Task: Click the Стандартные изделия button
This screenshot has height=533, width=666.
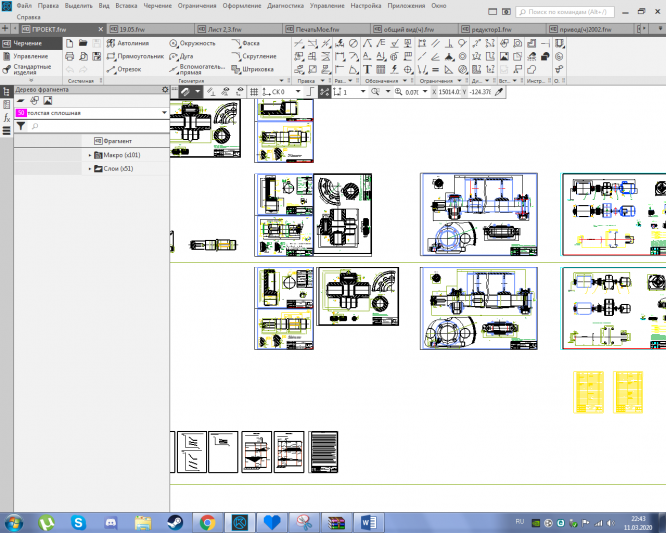Action: pyautogui.click(x=30, y=70)
